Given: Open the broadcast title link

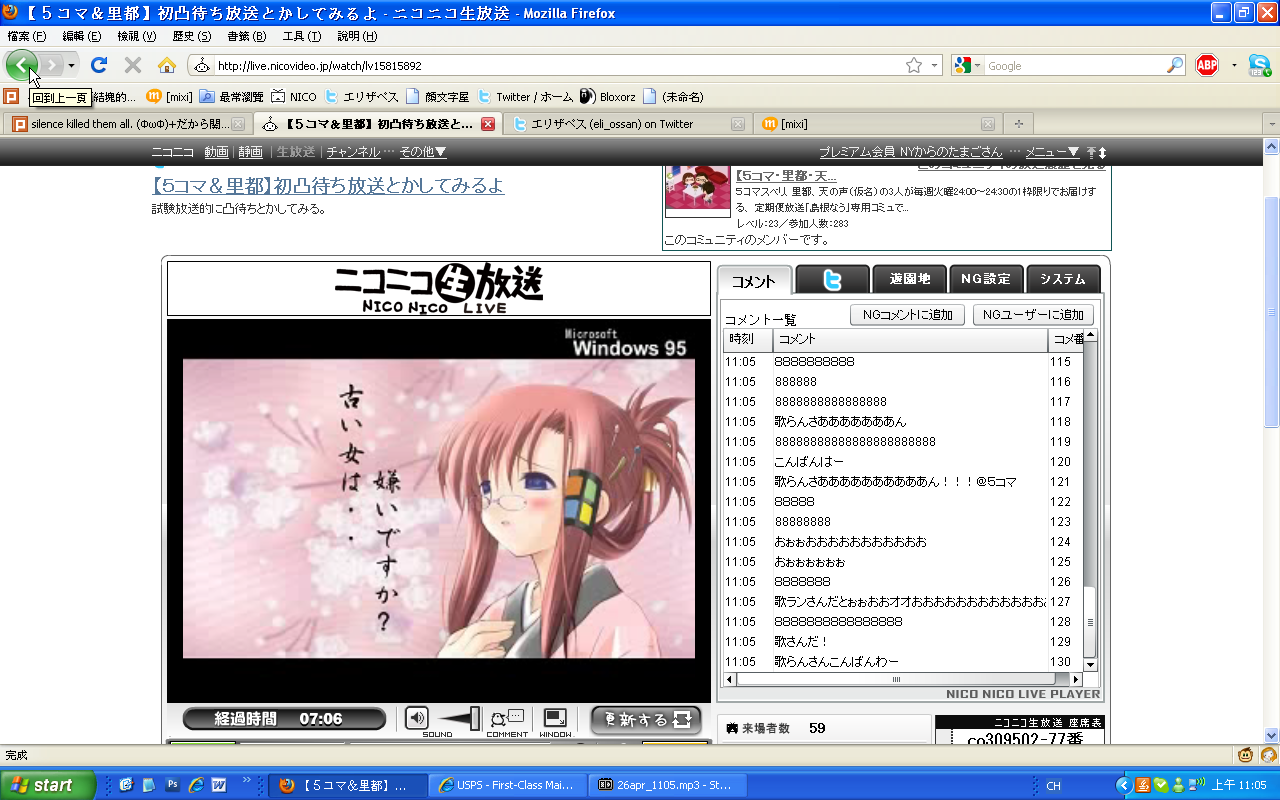Looking at the screenshot, I should tap(328, 186).
